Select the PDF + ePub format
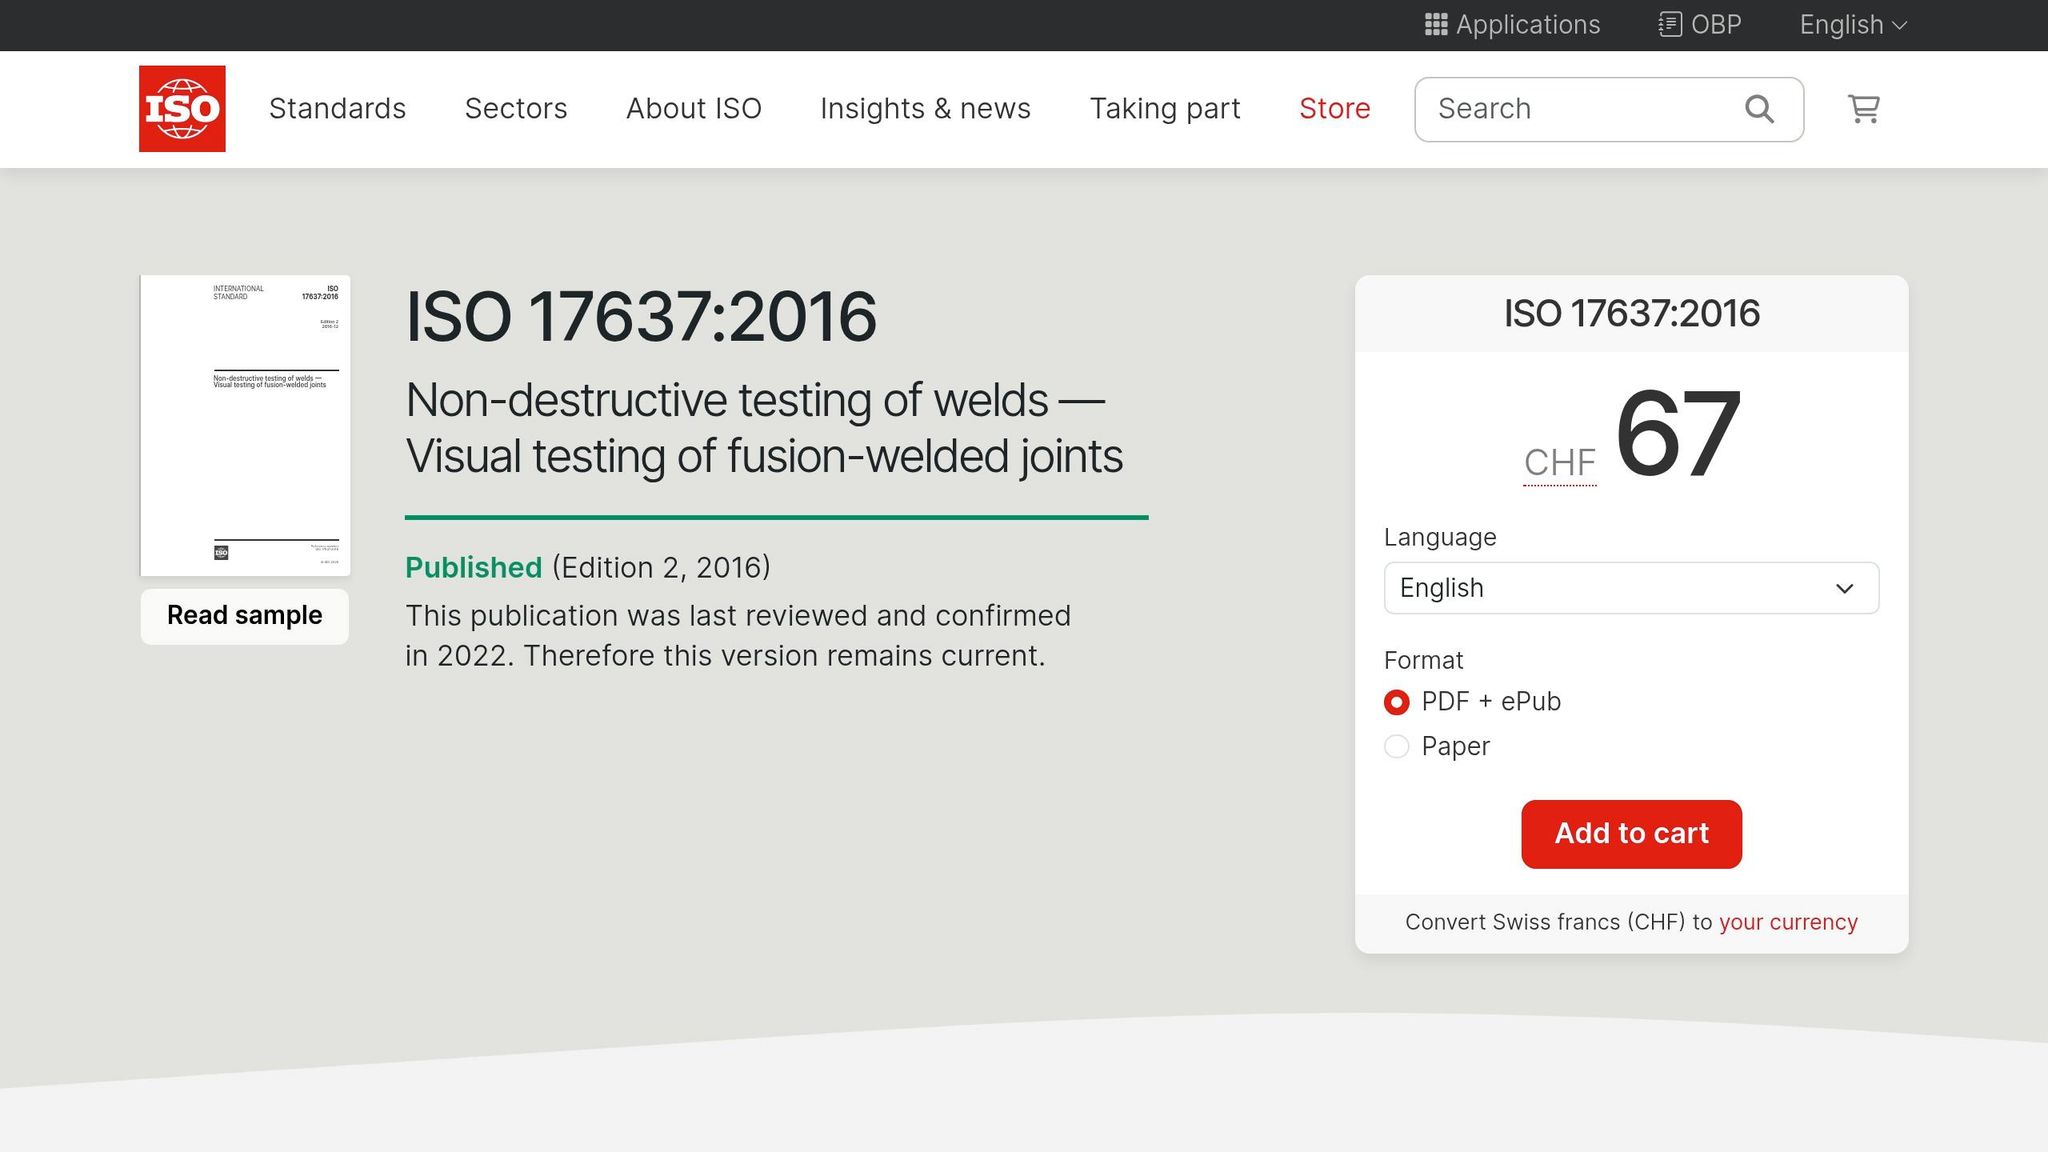Image resolution: width=2048 pixels, height=1152 pixels. tap(1396, 702)
